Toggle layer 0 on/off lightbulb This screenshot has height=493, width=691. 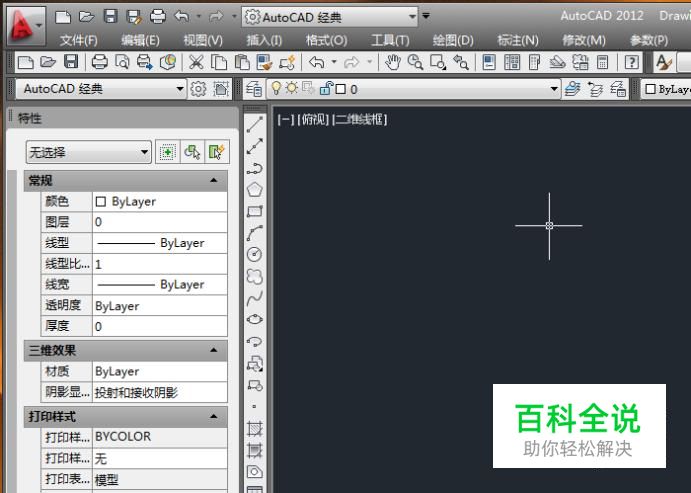pos(276,89)
